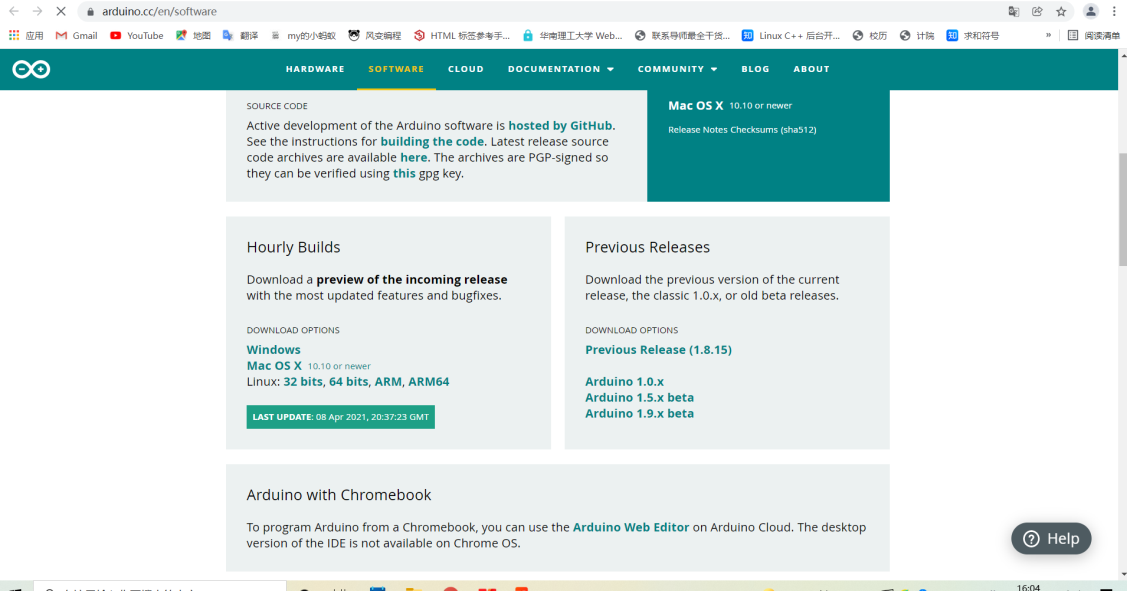Viewport: 1127px width, 591px height.
Task: Open the Chrome profile avatar
Action: 1091,12
